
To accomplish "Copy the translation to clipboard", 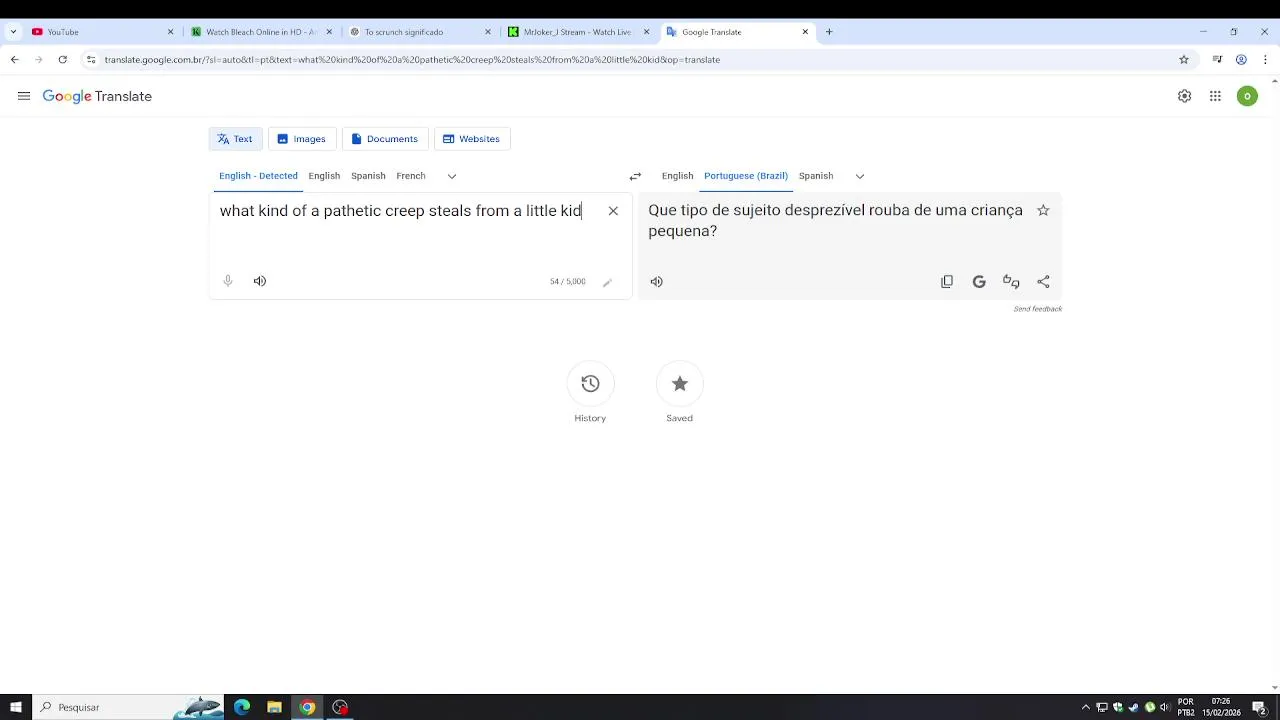I will click(x=947, y=282).
